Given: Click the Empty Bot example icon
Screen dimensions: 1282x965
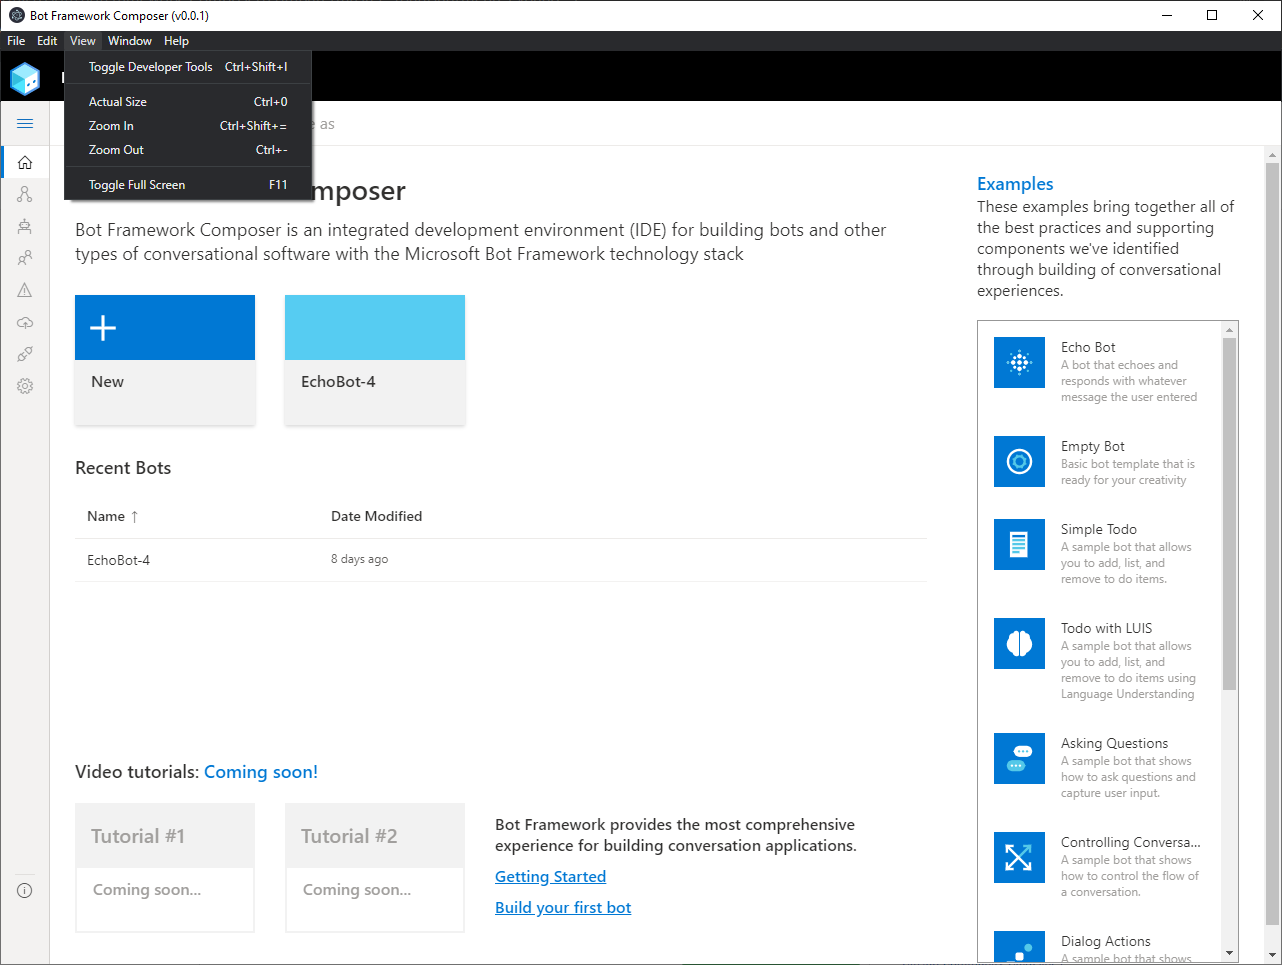Looking at the screenshot, I should [1019, 462].
